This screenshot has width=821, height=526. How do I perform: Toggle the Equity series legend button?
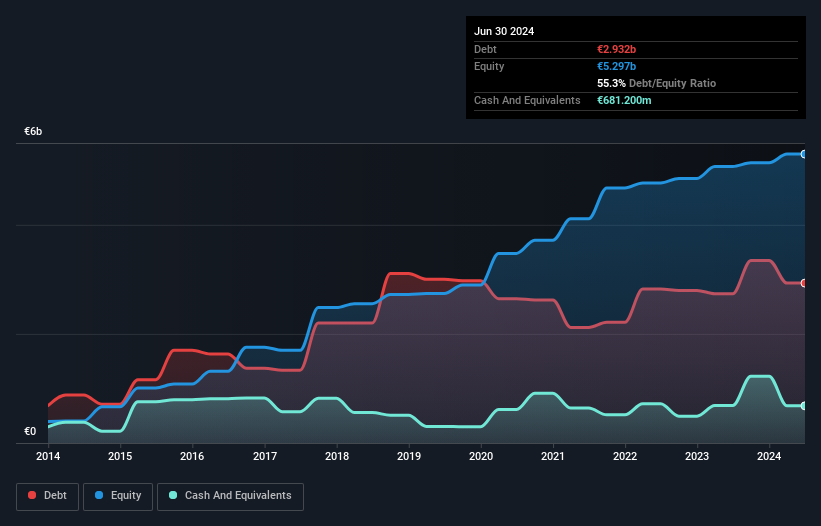coord(118,496)
